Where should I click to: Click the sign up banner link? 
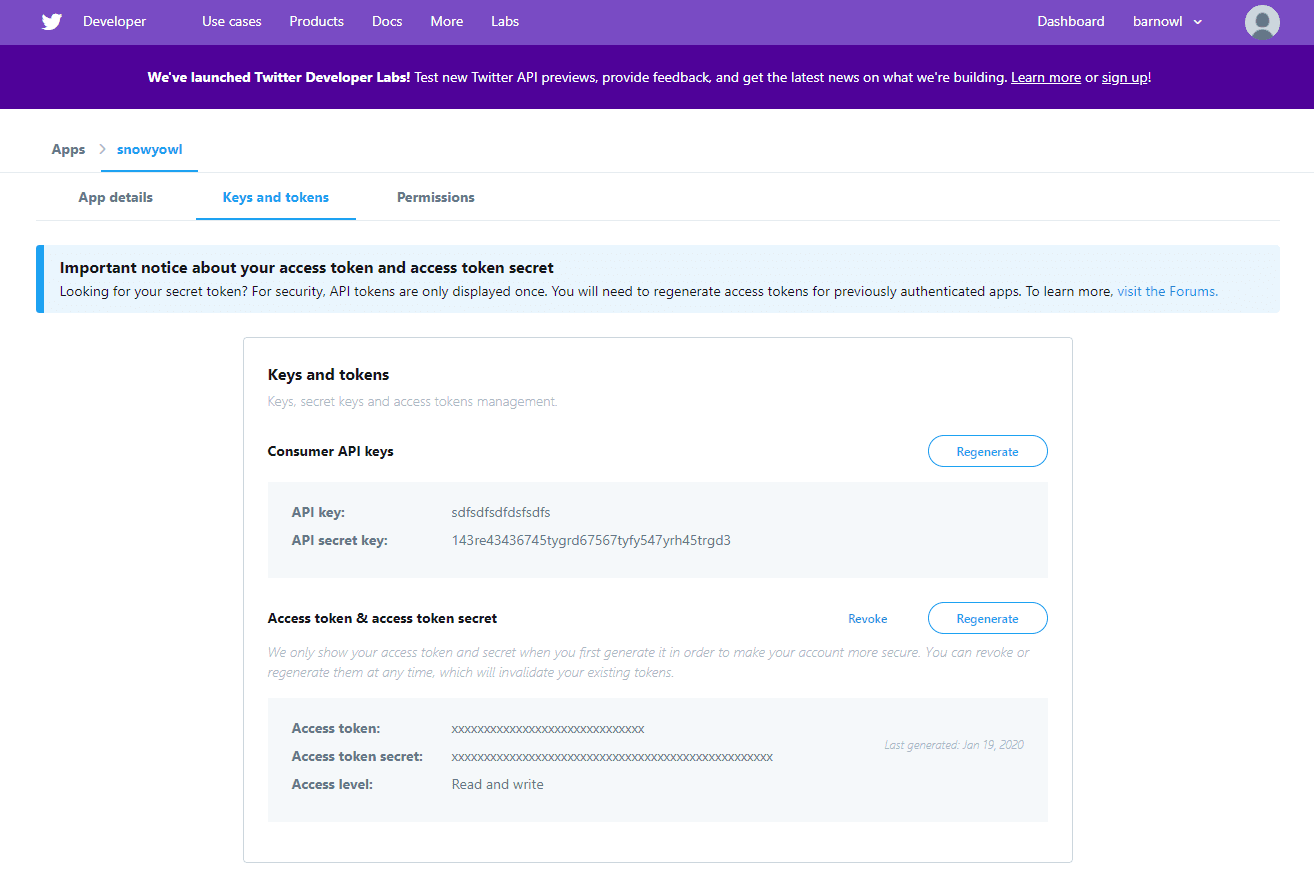tap(1124, 78)
